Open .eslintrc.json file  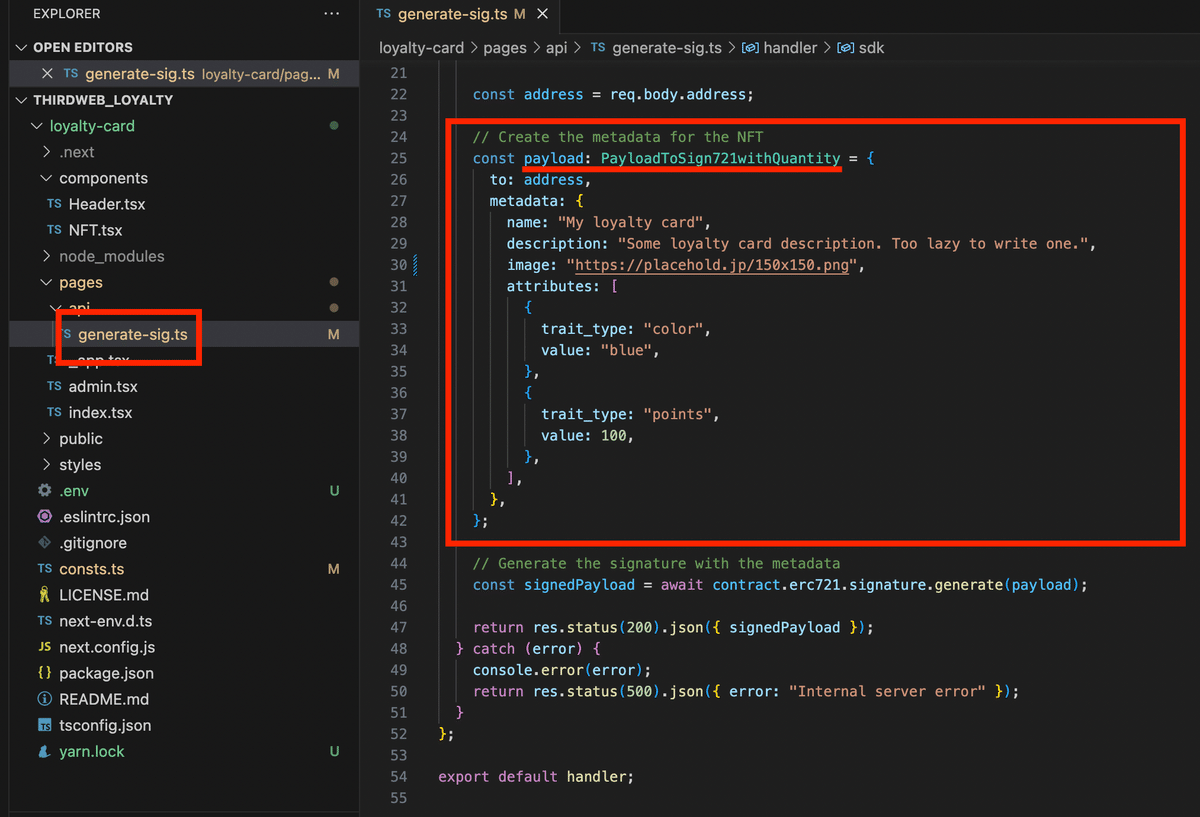click(x=104, y=516)
